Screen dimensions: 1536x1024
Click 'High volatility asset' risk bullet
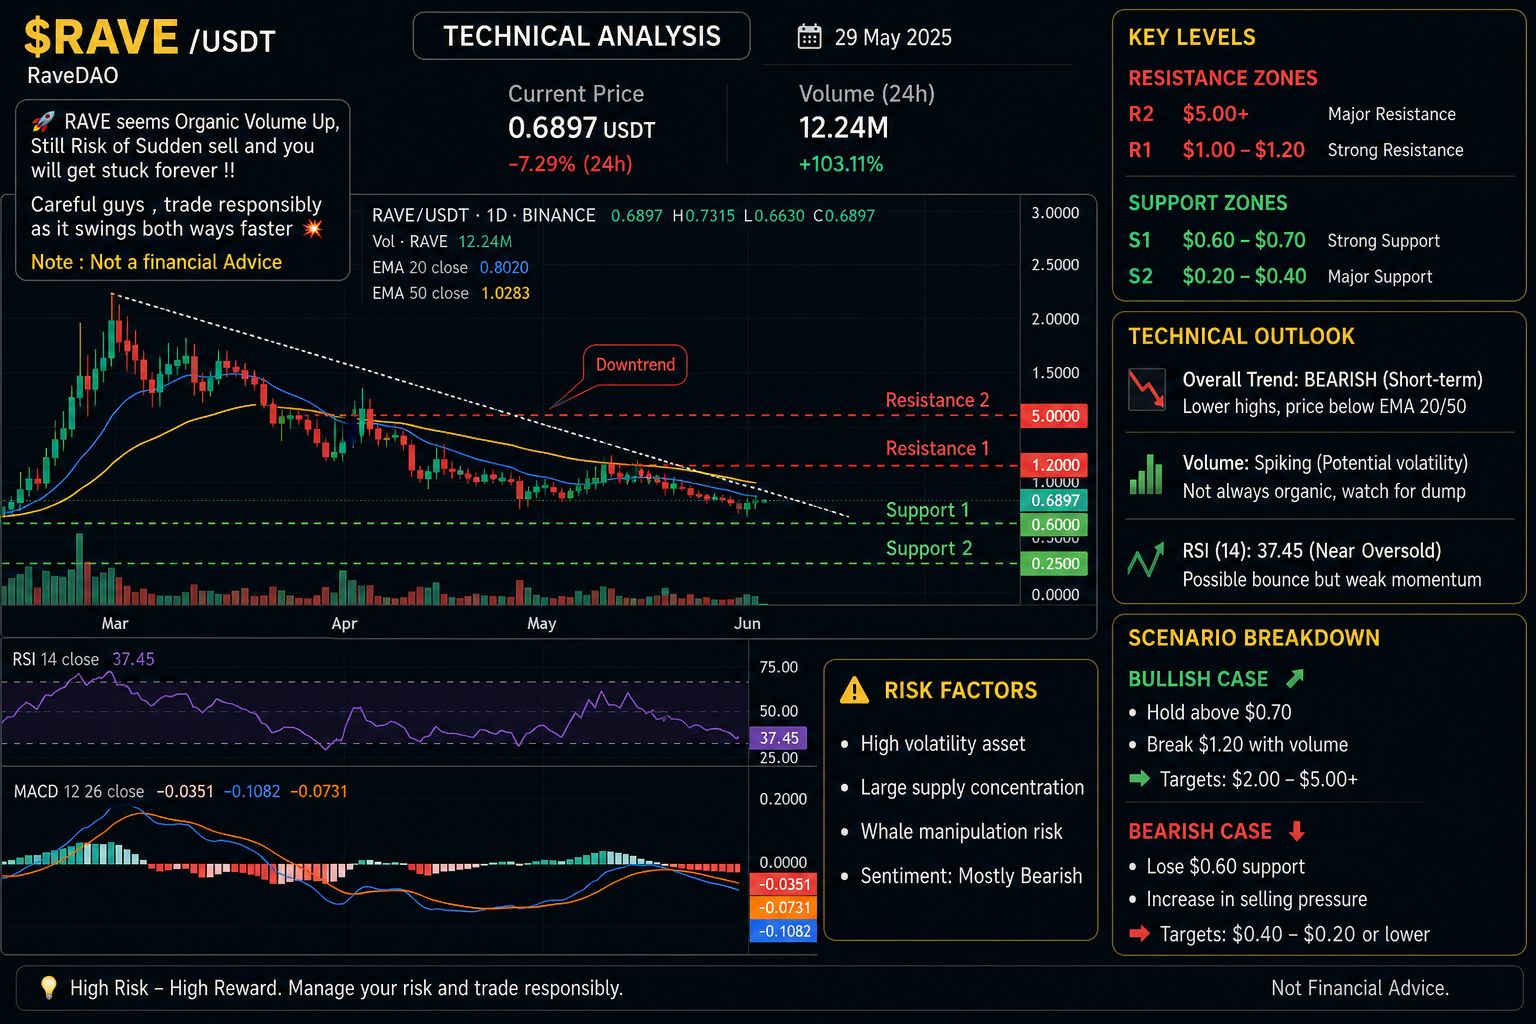coord(942,744)
